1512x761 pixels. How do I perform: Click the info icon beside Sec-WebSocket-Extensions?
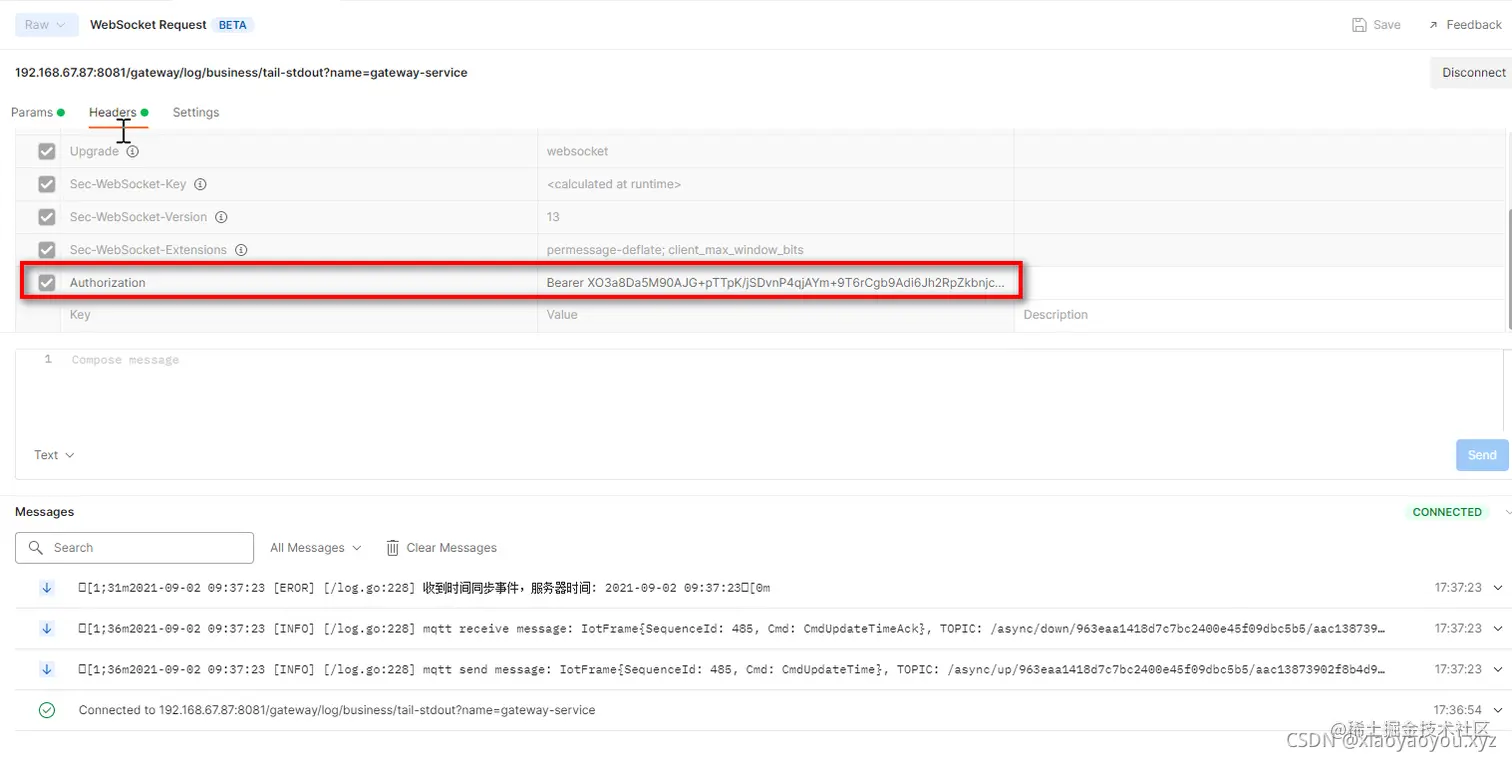point(241,250)
